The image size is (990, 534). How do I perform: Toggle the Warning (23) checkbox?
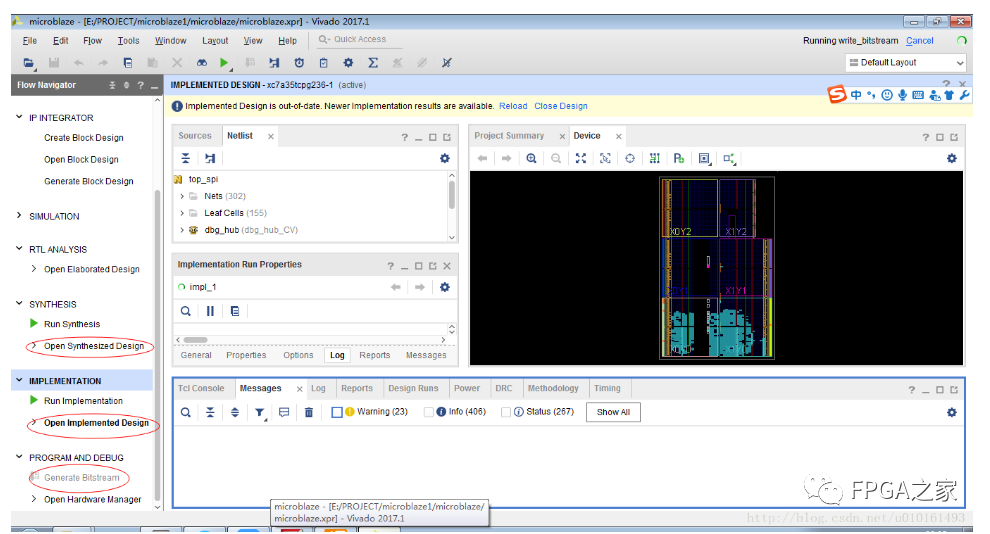pos(337,412)
